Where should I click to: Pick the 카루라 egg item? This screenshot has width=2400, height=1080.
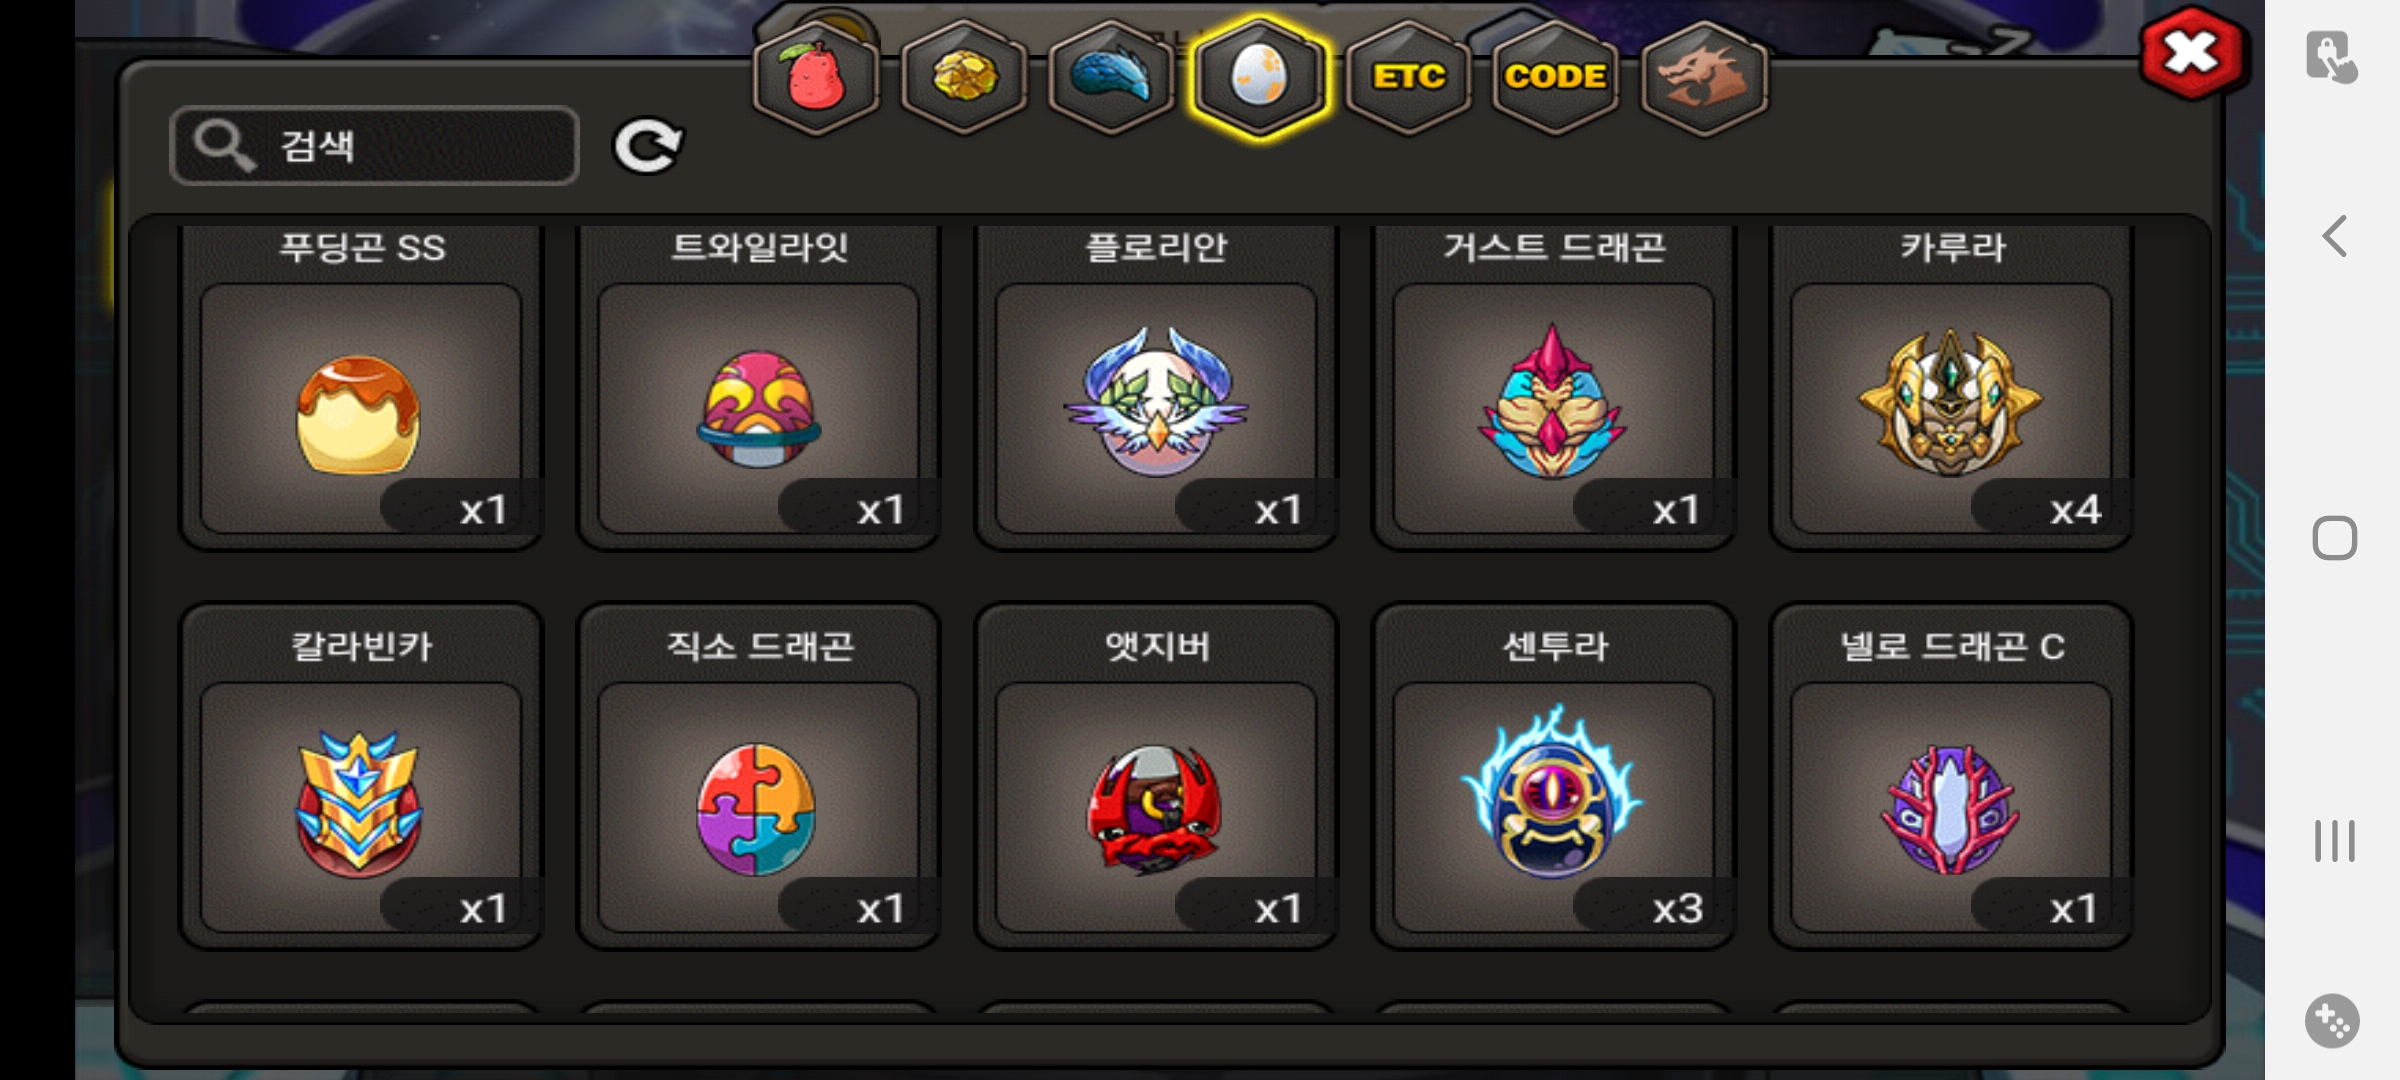pyautogui.click(x=1951, y=388)
